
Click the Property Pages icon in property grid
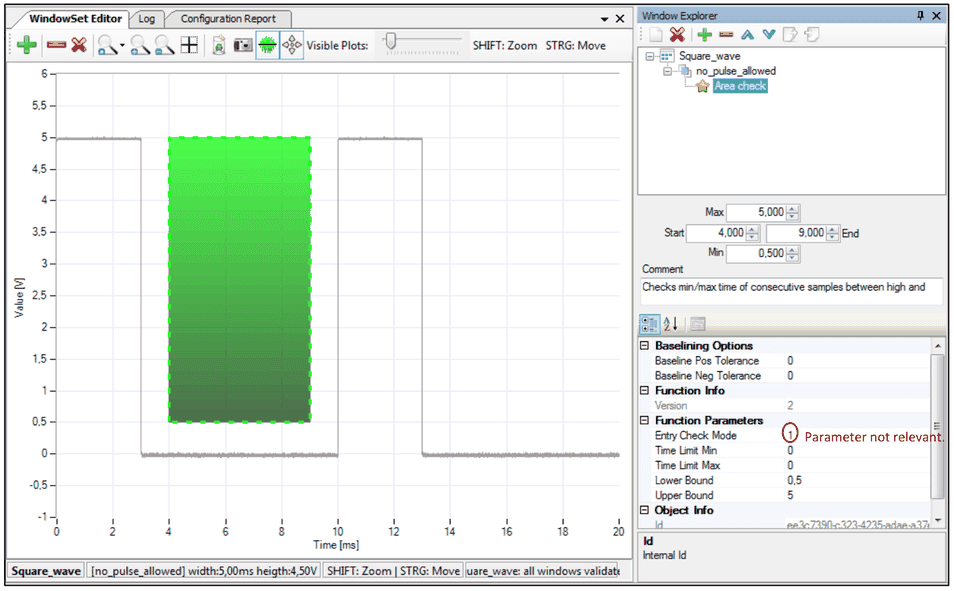[698, 324]
